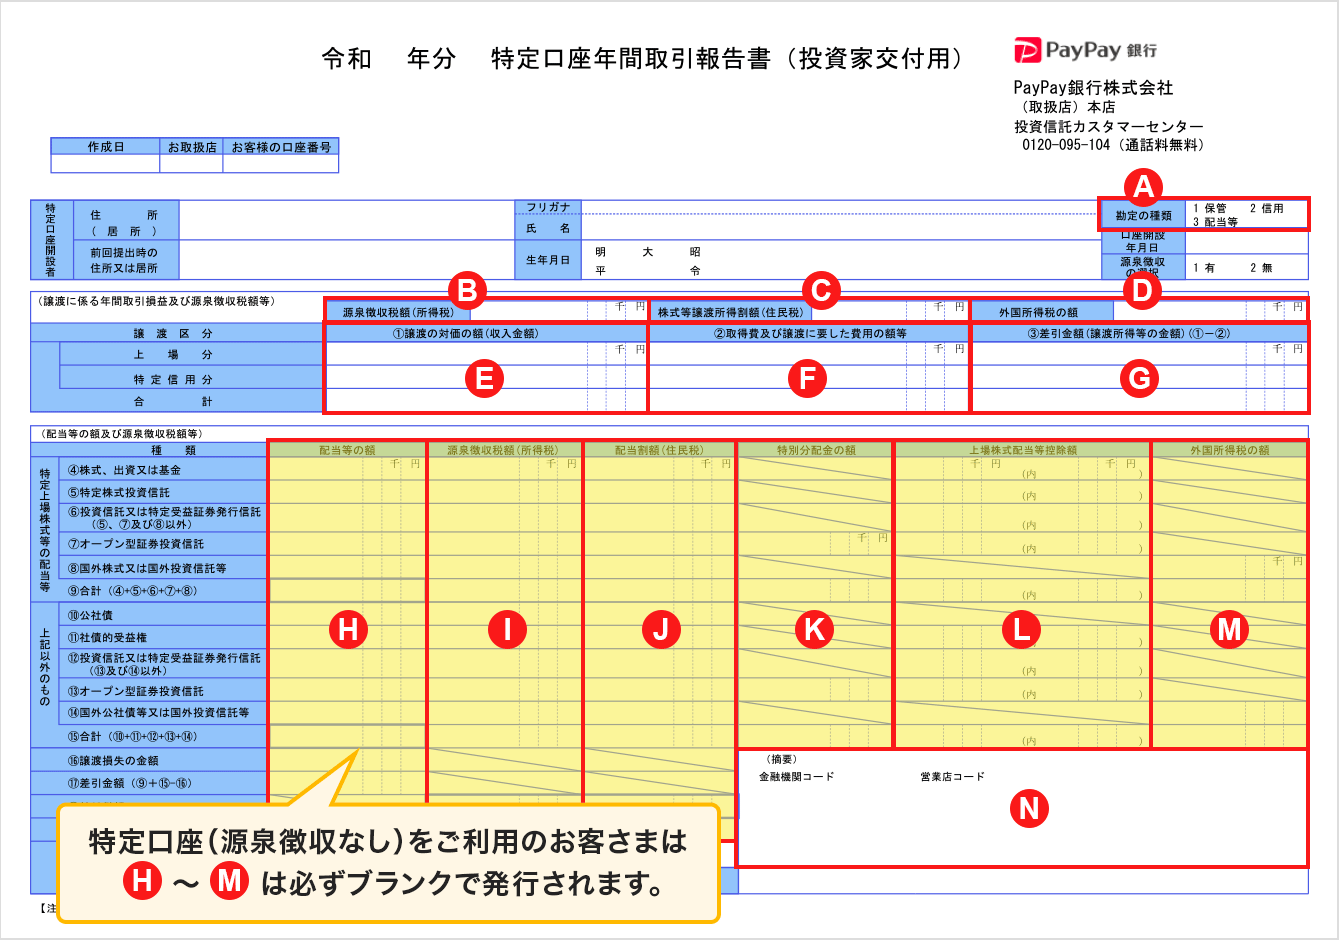
Task: Click the red circle marker A
Action: [x=1141, y=187]
